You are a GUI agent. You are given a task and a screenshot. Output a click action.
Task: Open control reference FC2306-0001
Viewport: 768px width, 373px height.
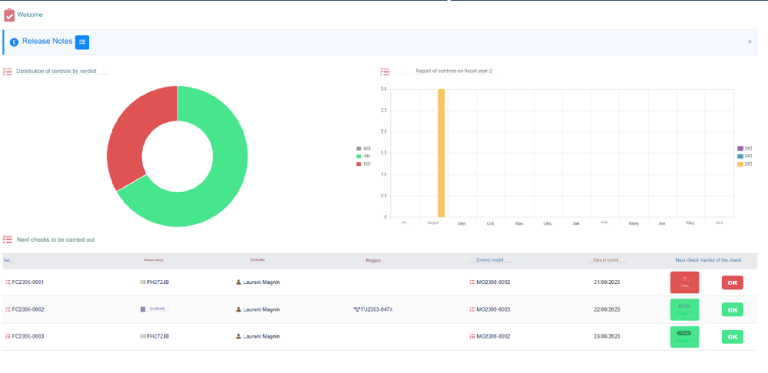pyautogui.click(x=28, y=282)
